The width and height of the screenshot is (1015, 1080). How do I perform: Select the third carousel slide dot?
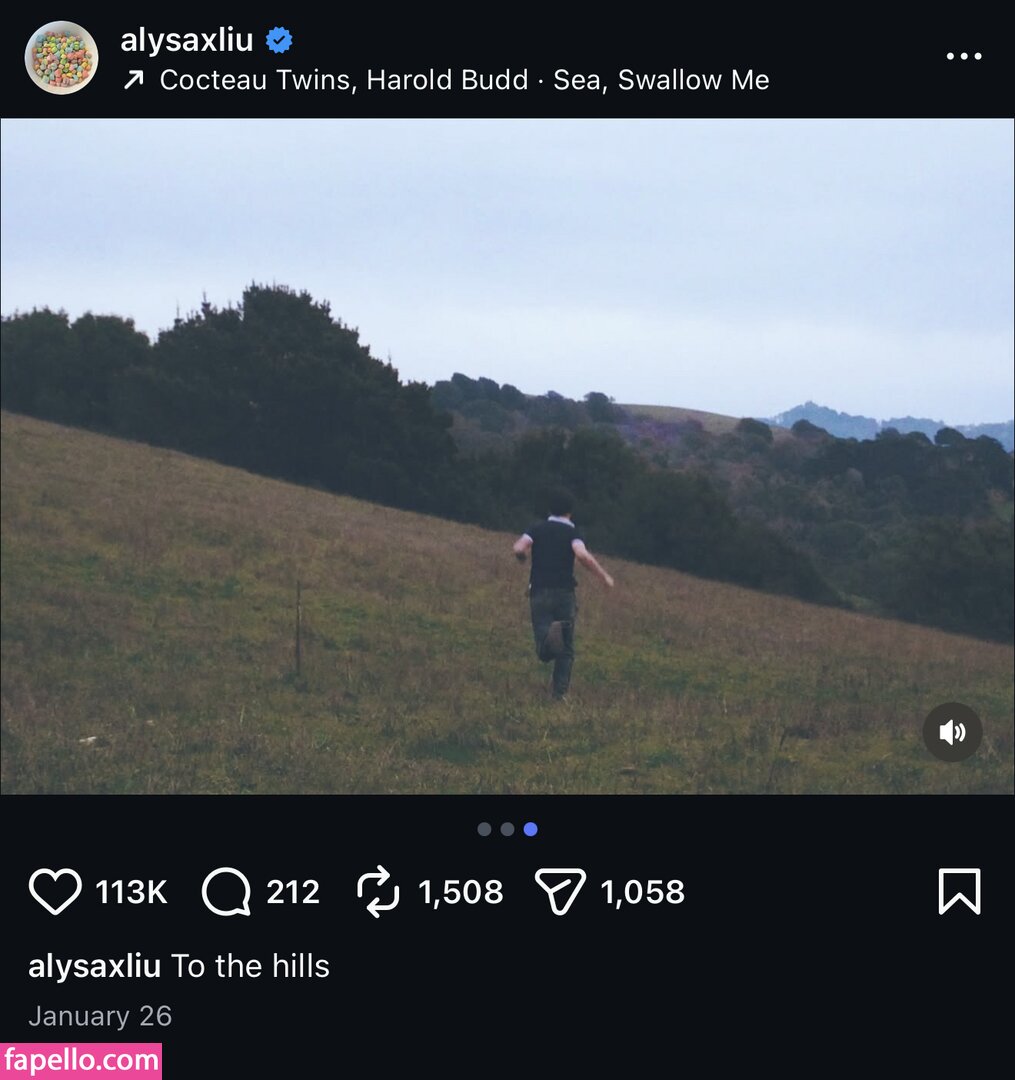tap(530, 829)
